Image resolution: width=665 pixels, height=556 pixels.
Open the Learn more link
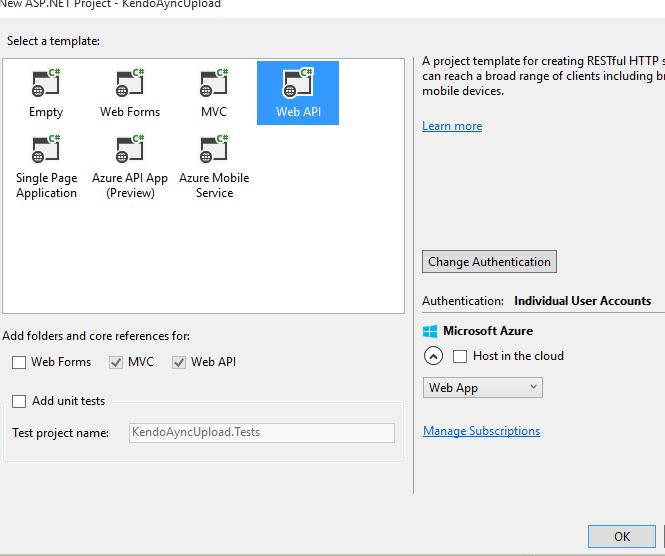(452, 126)
